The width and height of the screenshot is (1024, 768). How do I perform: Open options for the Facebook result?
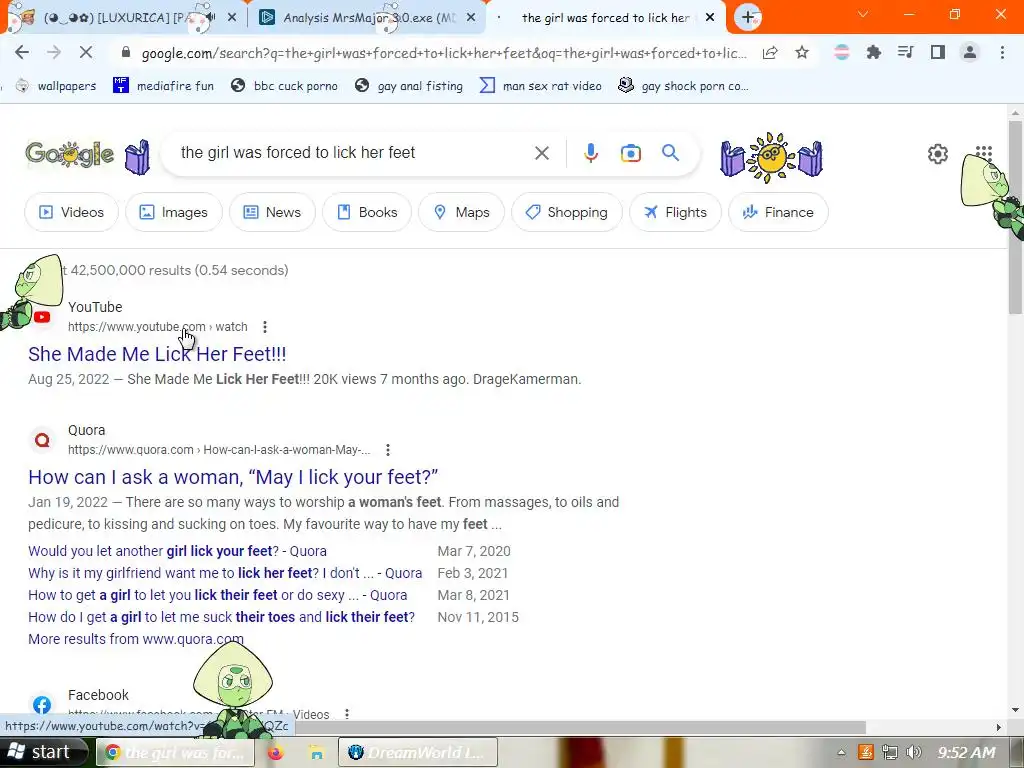[x=347, y=714]
